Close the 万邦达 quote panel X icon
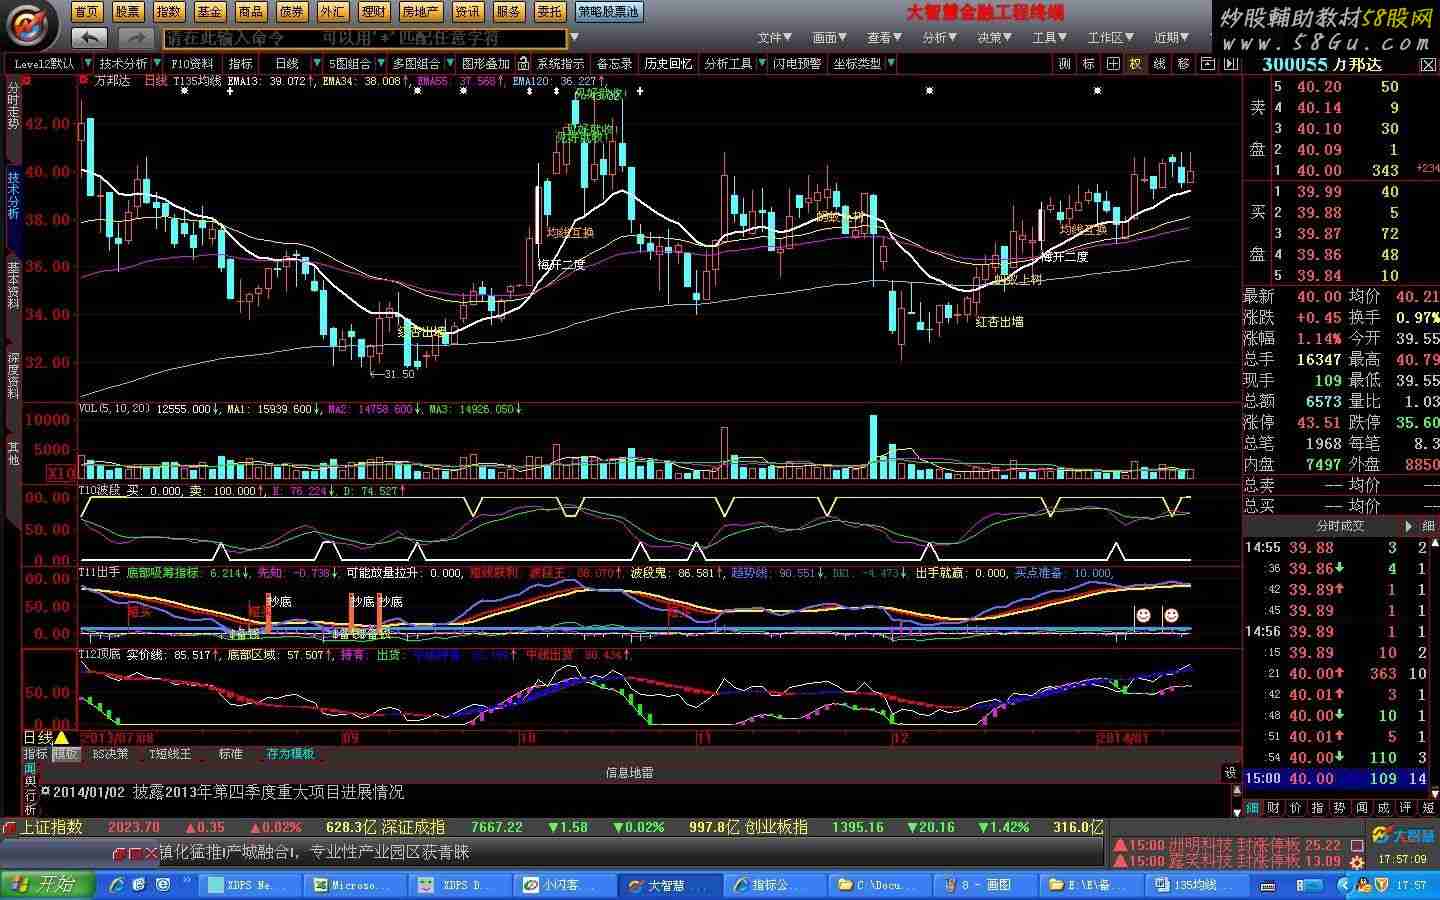Screen dimensions: 1440x900 (1428, 65)
